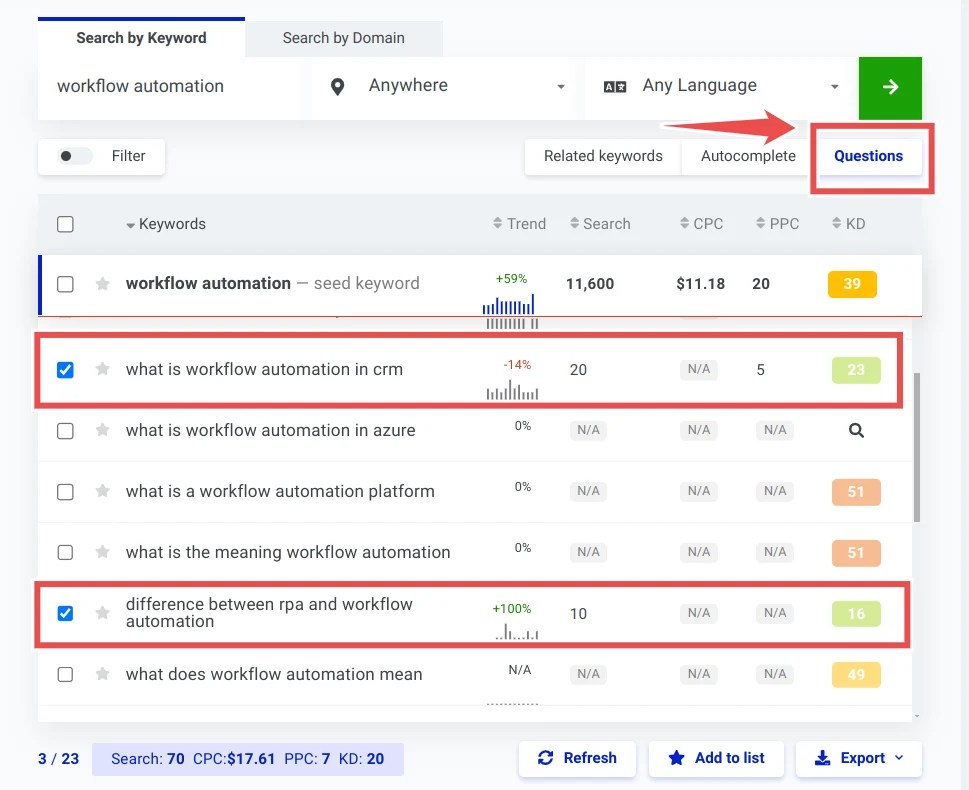This screenshot has width=969, height=790.
Task: Click the sort arrows beside CPC
Action: click(684, 223)
